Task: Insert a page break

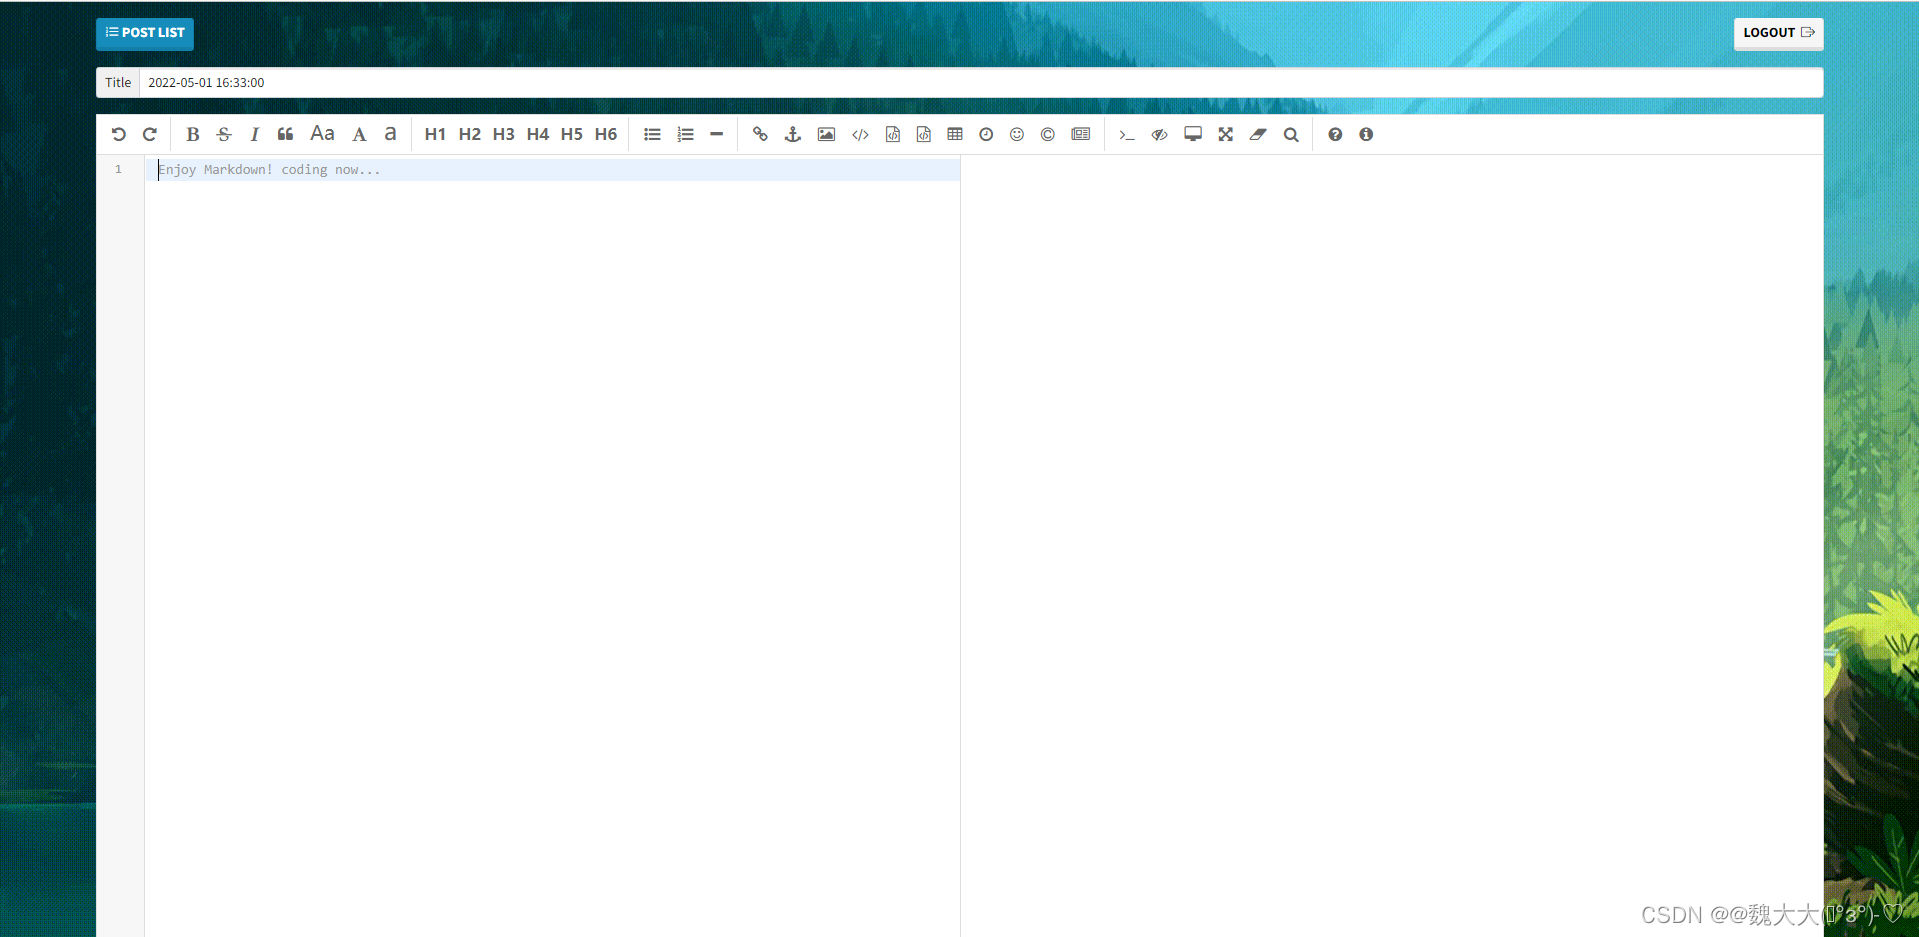Action: point(1081,134)
